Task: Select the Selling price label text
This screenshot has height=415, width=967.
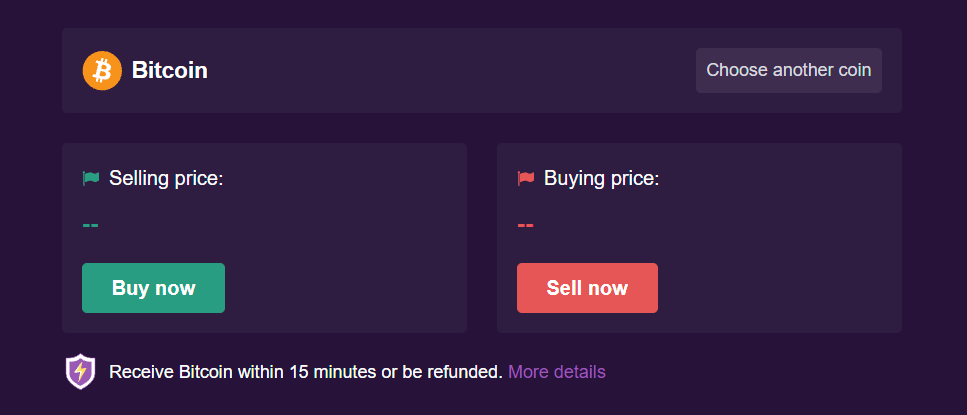Action: tap(166, 179)
